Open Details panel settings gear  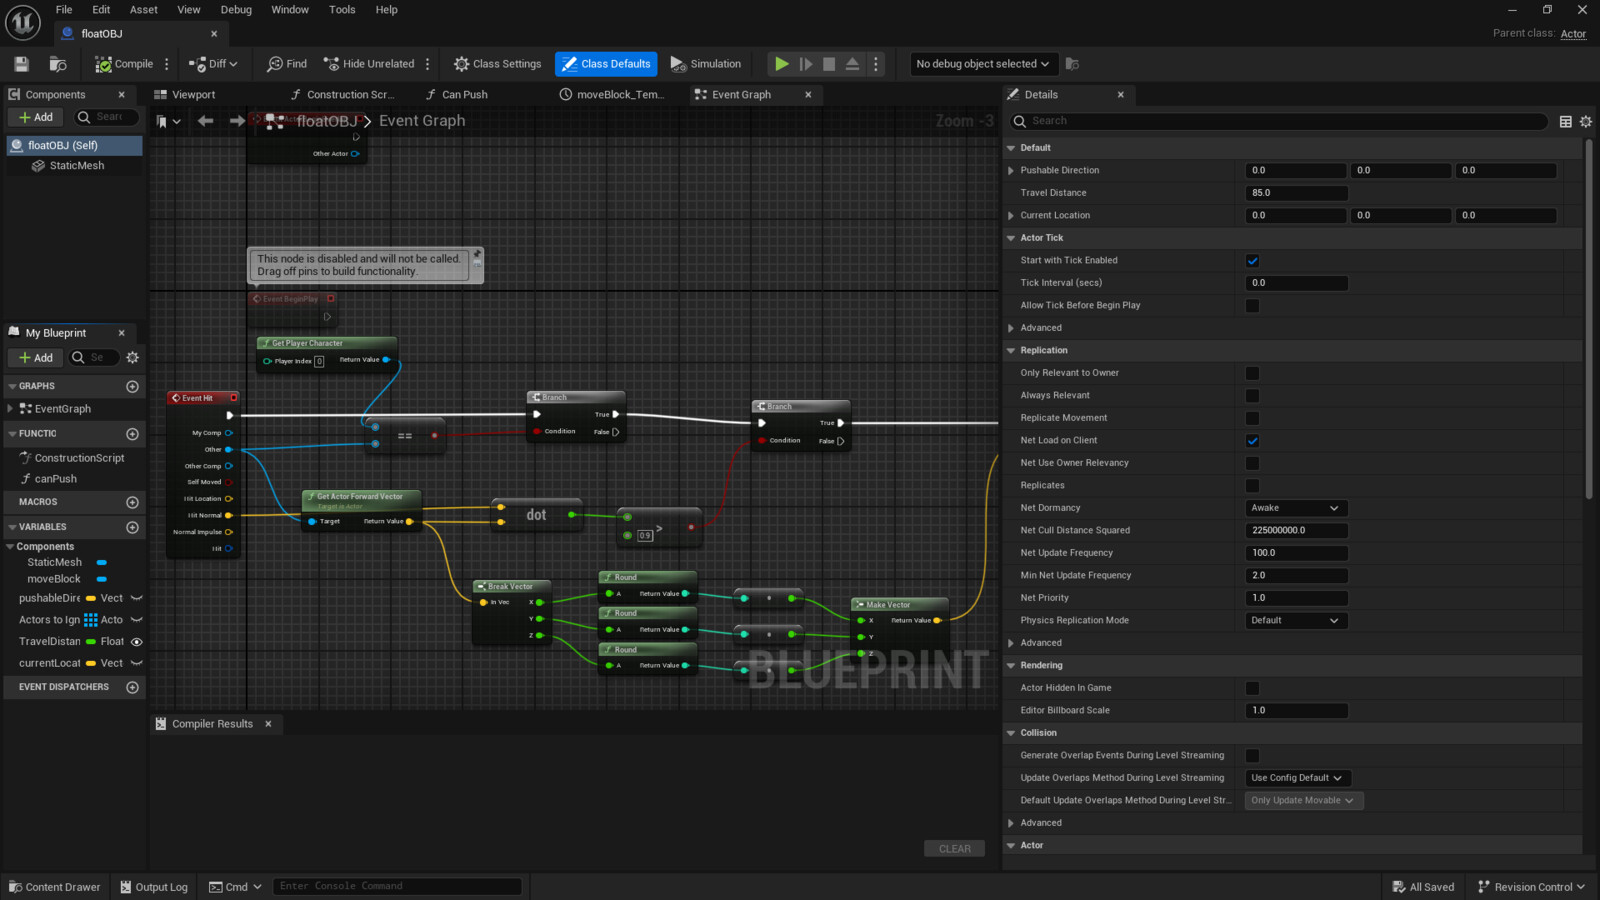(x=1586, y=121)
